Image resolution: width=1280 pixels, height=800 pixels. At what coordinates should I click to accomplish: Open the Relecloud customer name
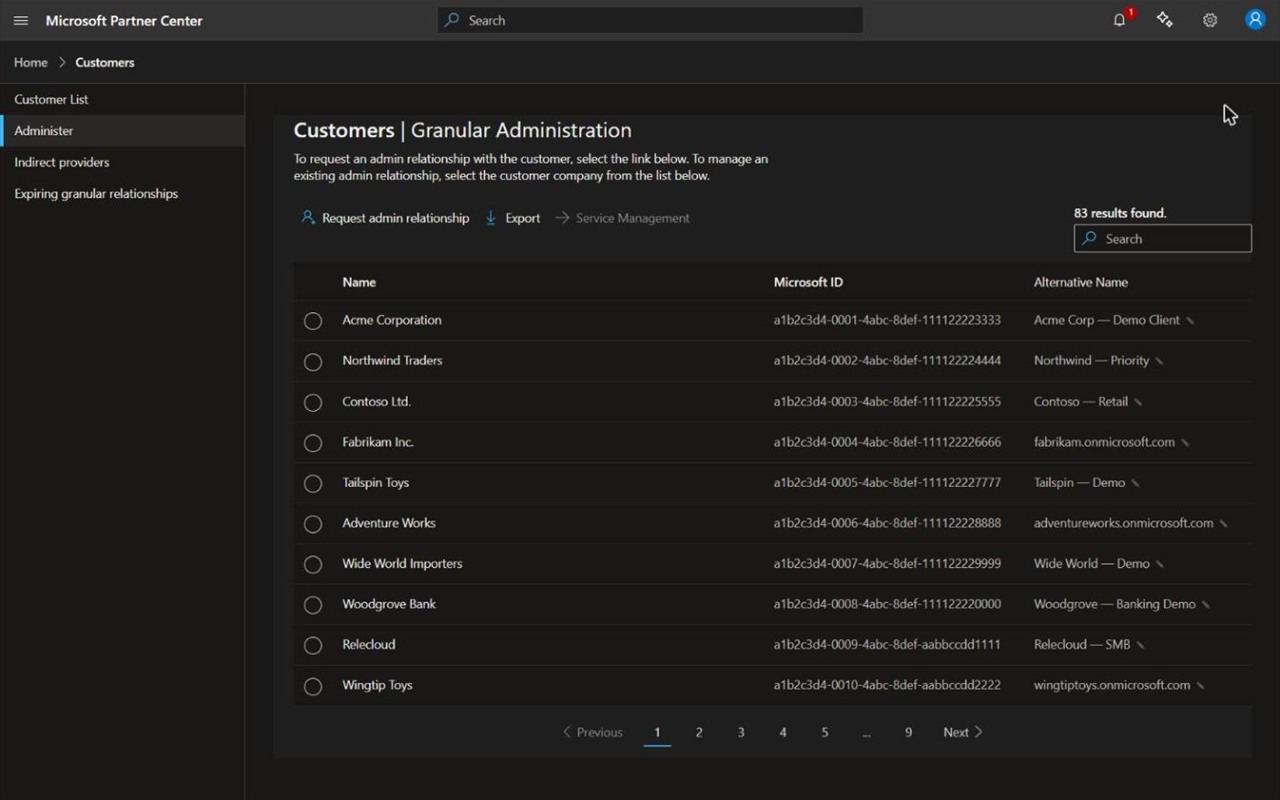click(x=369, y=644)
